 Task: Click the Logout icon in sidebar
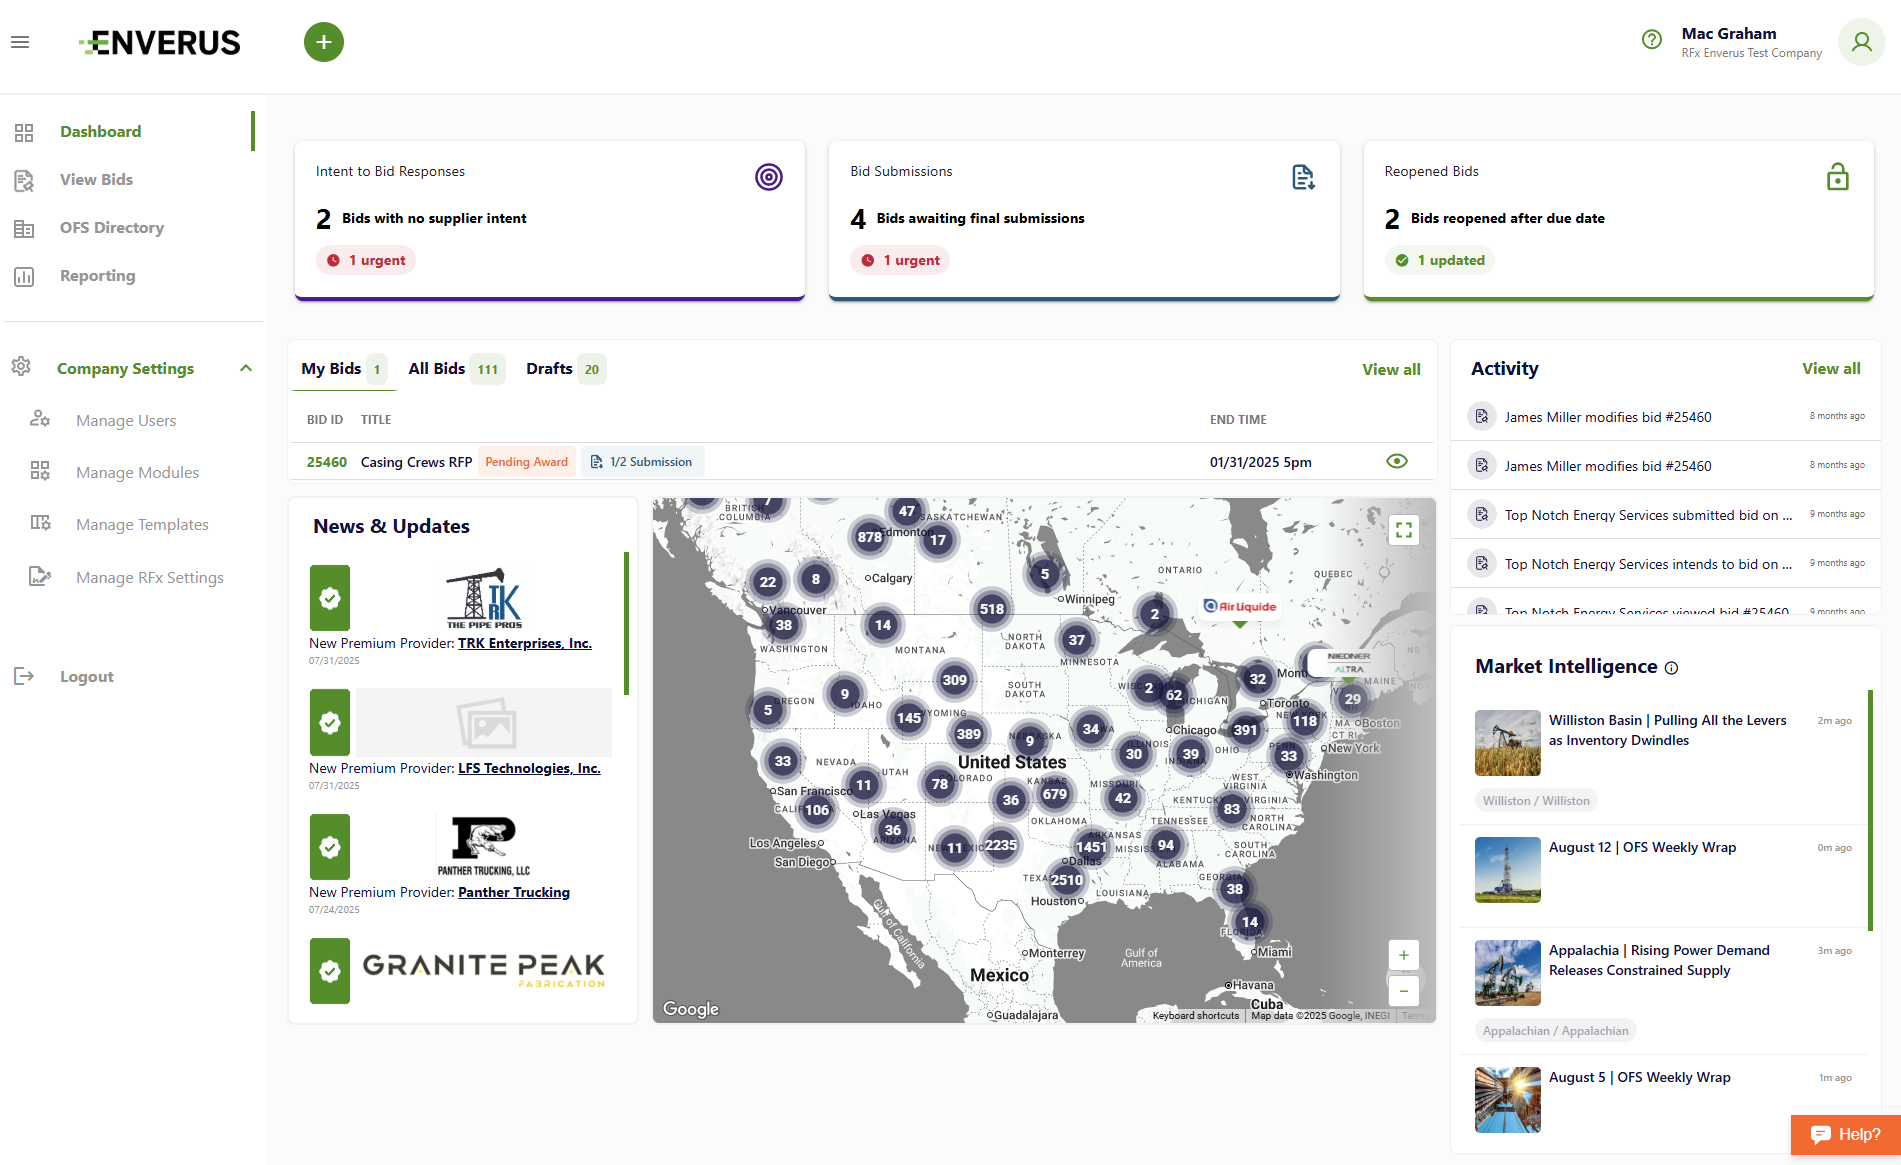tap(24, 677)
